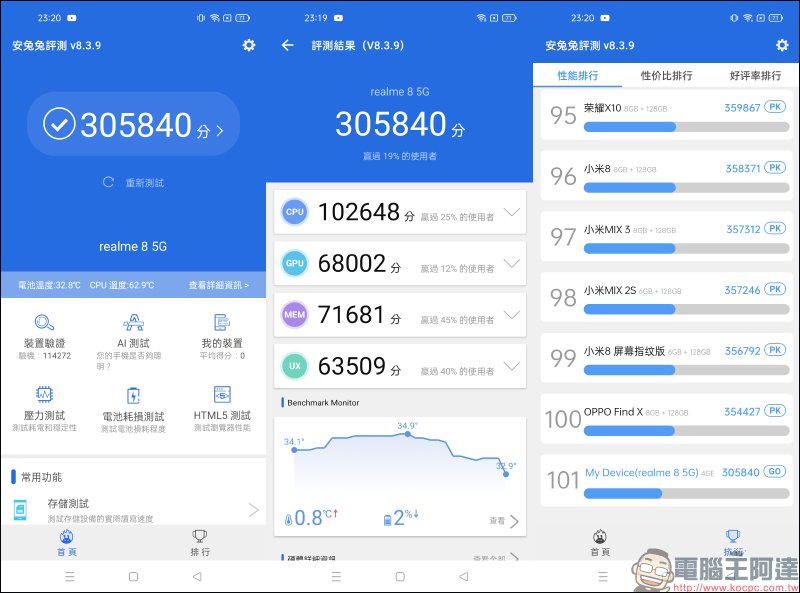Image resolution: width=800 pixels, height=593 pixels.
Task: Tap PK button for 小米8 屏幕指纹版
Action: point(775,350)
